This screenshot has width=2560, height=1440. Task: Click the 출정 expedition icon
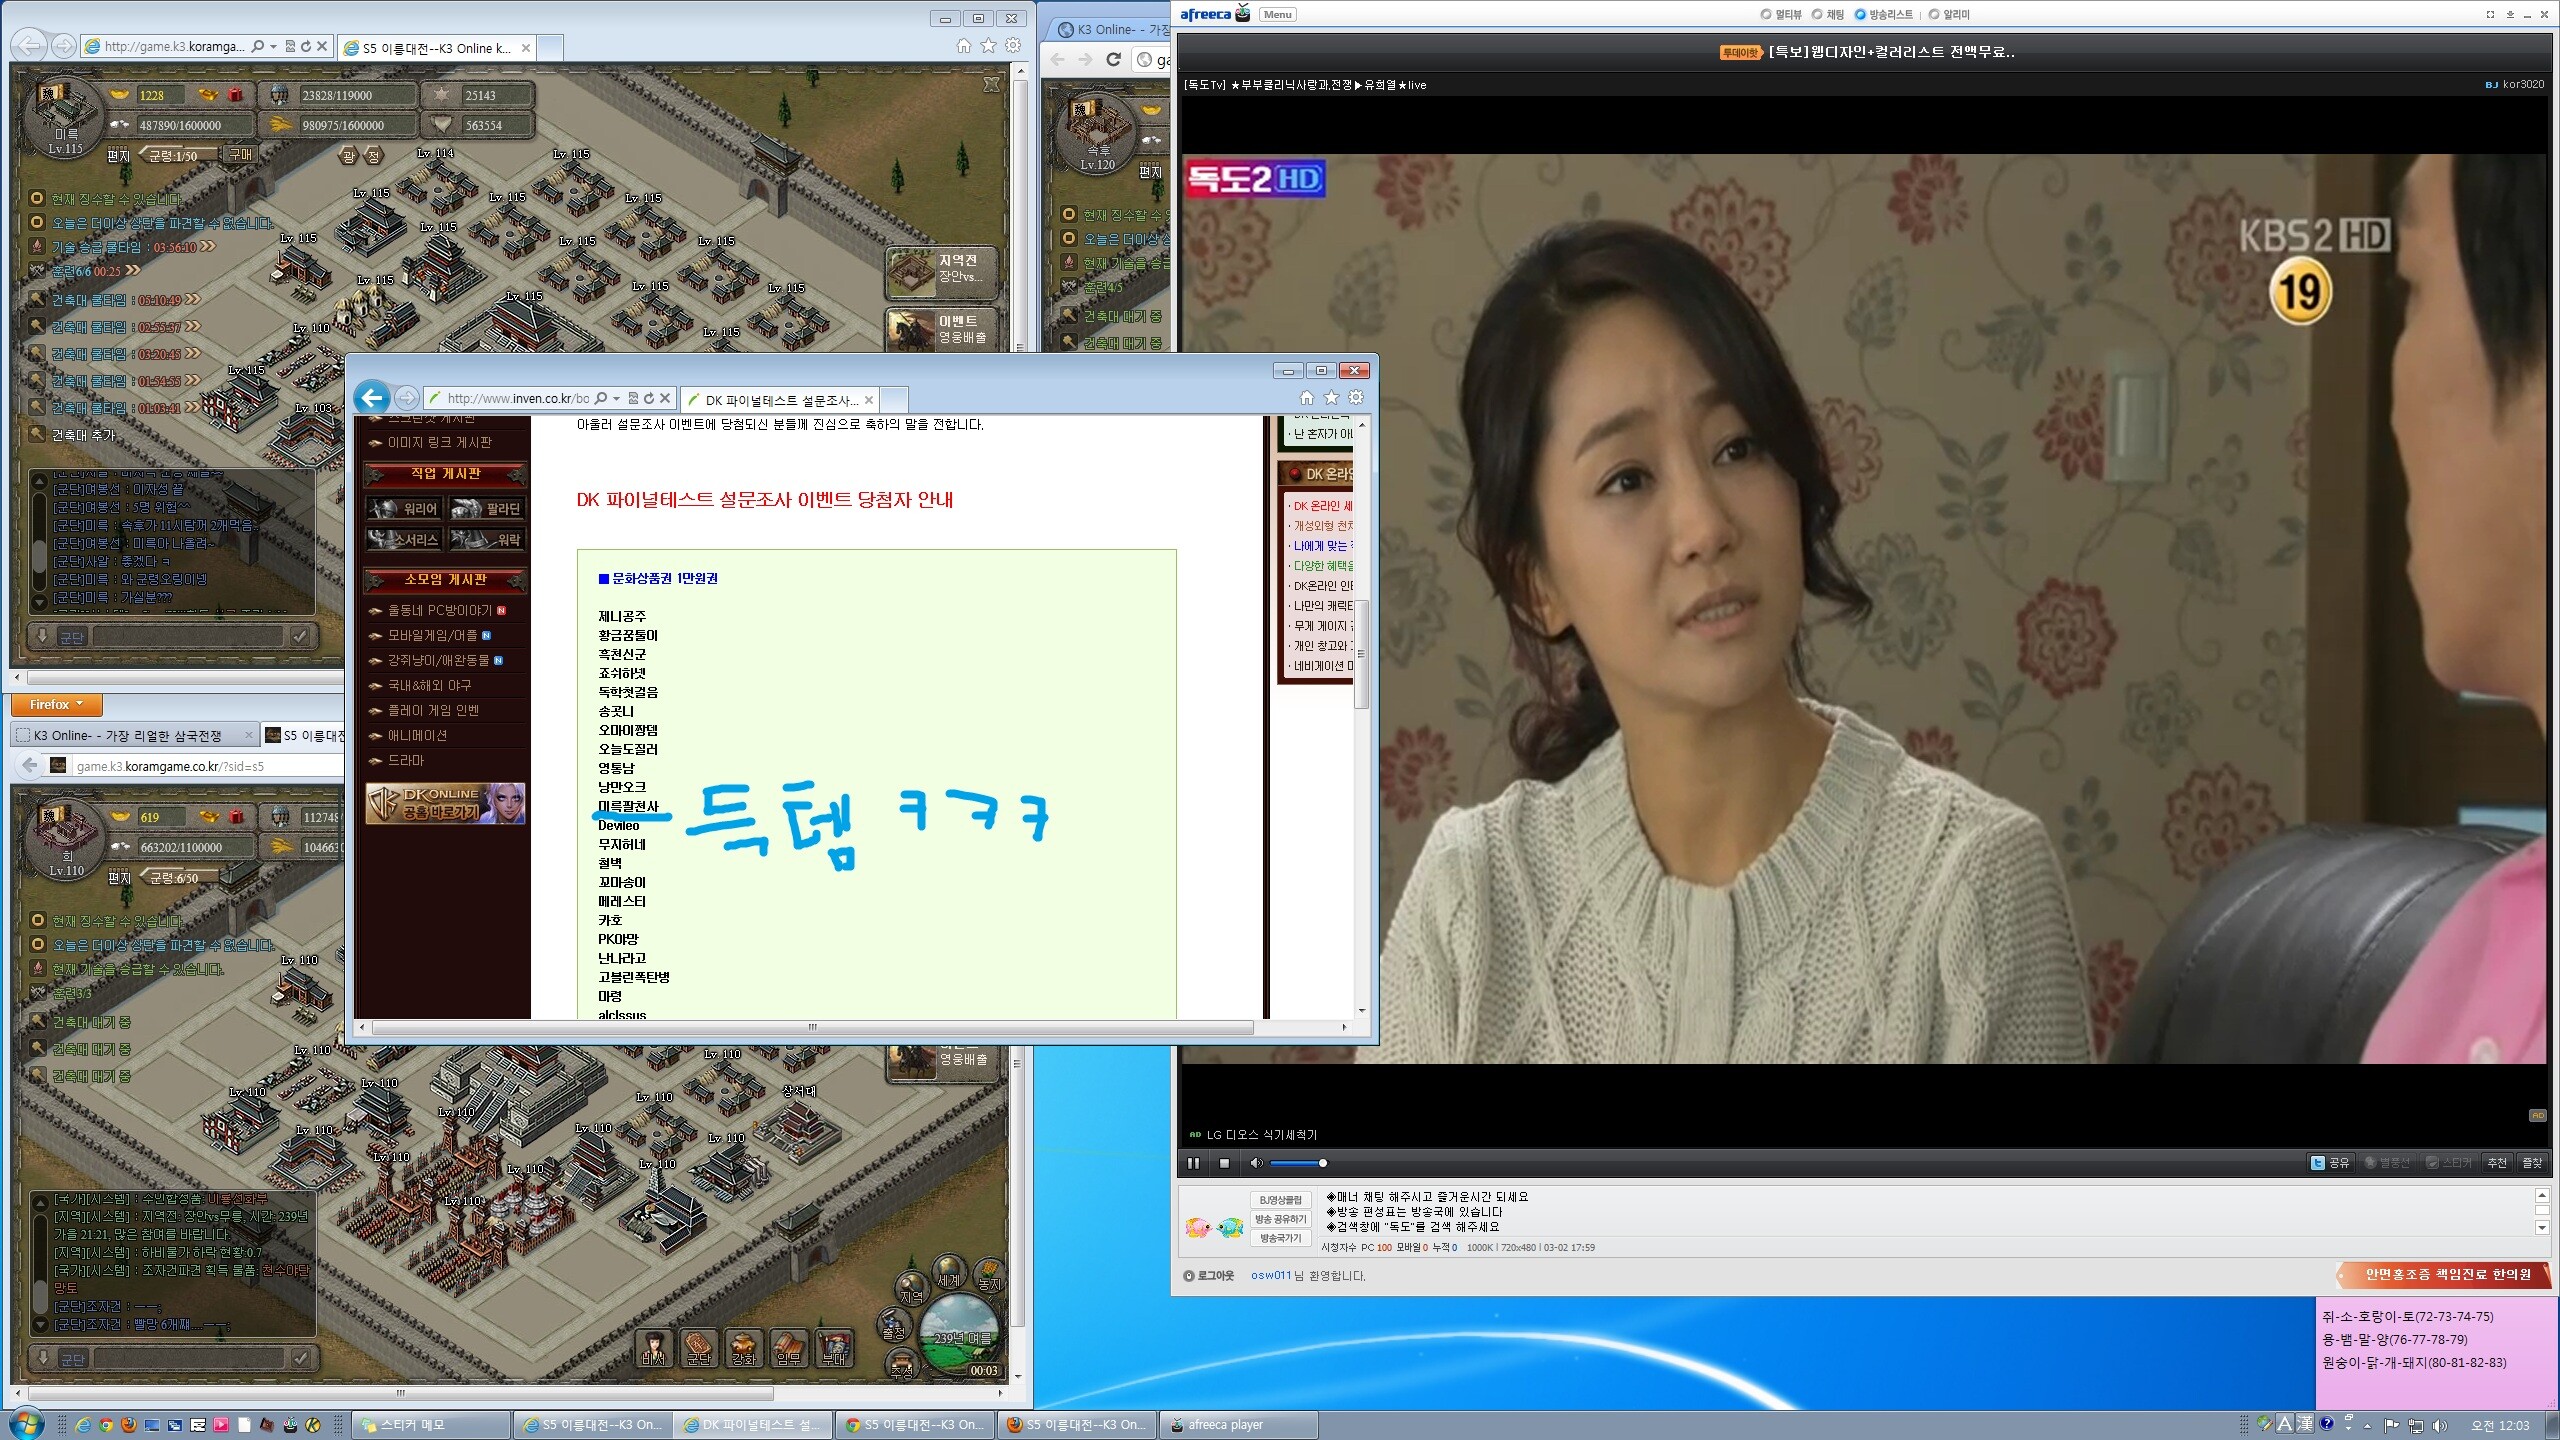click(893, 1326)
